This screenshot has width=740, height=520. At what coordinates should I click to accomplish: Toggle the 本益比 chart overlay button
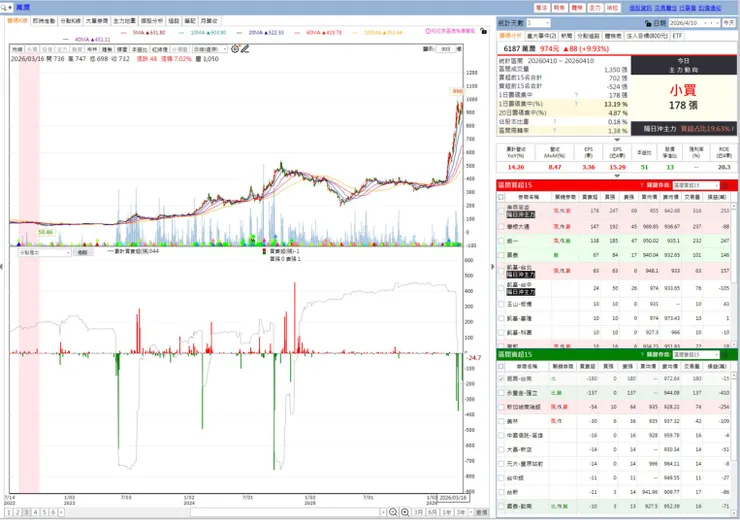(140, 49)
